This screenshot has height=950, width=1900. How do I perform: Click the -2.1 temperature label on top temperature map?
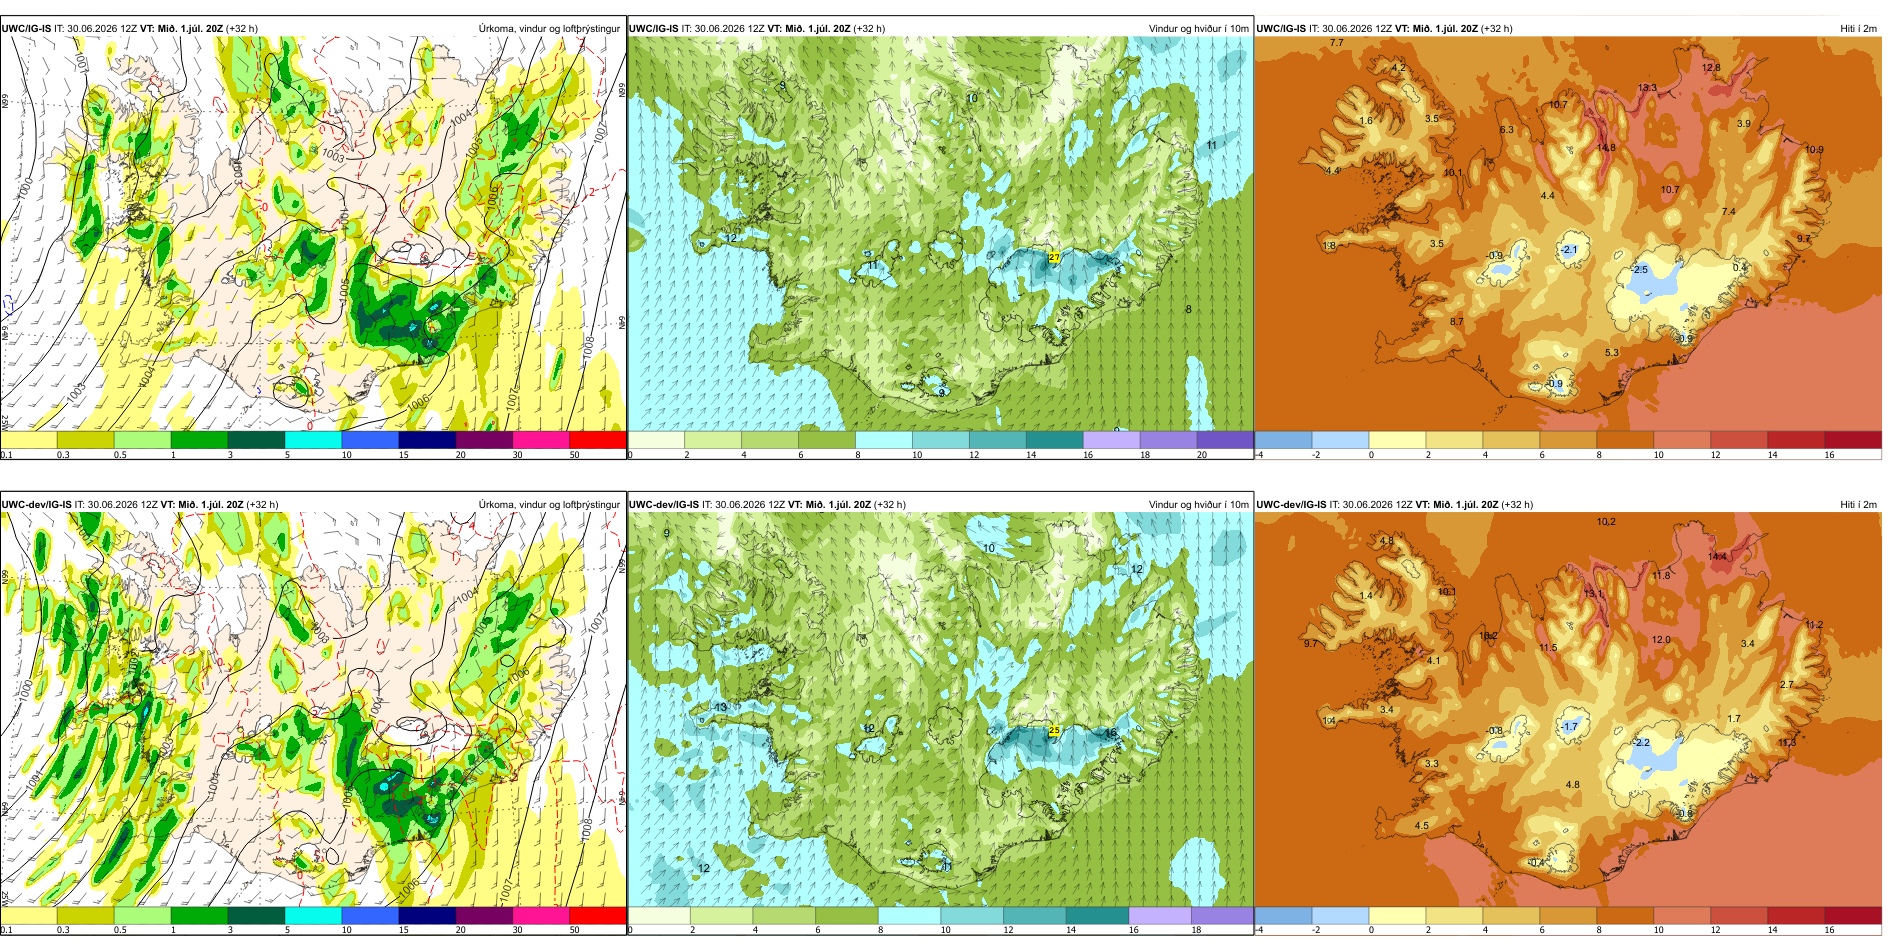1569,250
